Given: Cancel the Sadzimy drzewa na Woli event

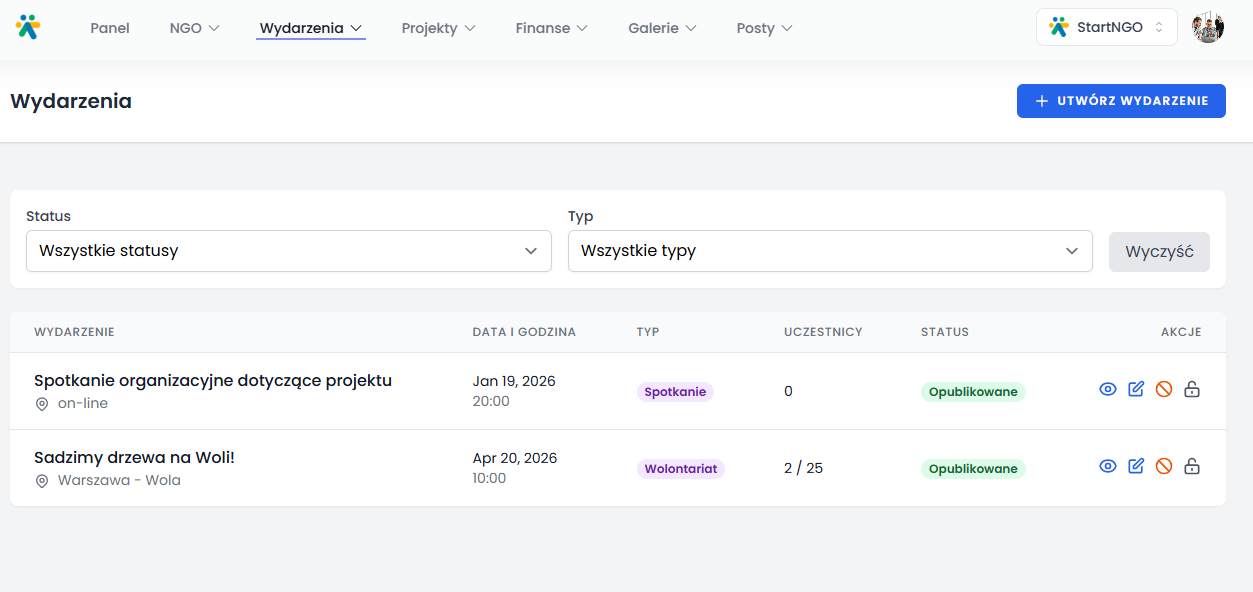Looking at the screenshot, I should (1164, 466).
